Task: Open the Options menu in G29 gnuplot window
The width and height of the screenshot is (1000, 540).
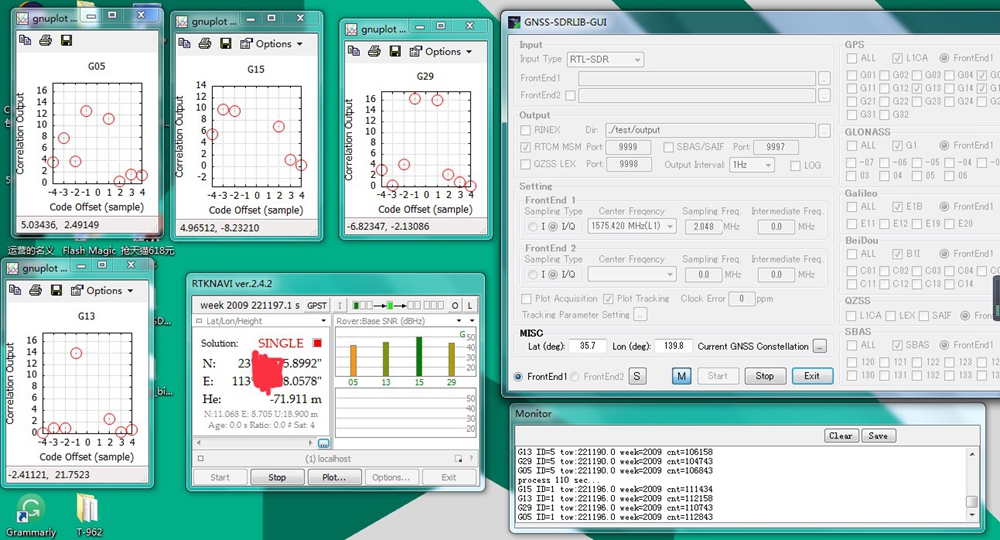Action: 441,51
